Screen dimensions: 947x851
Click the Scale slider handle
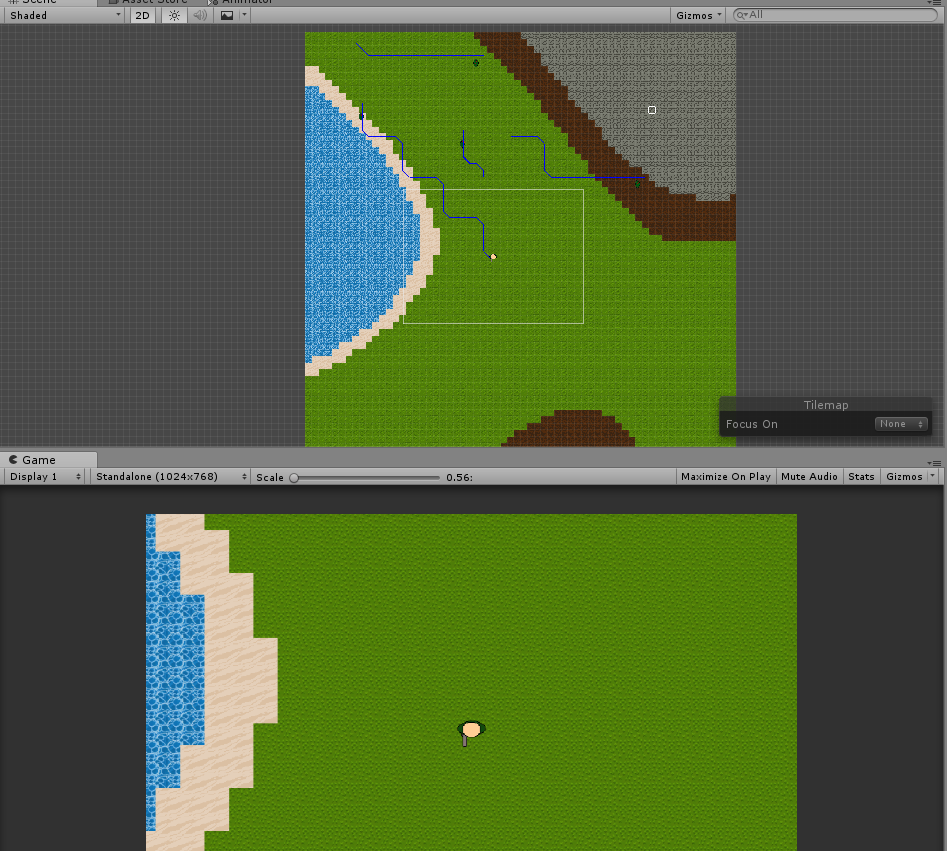pos(294,478)
